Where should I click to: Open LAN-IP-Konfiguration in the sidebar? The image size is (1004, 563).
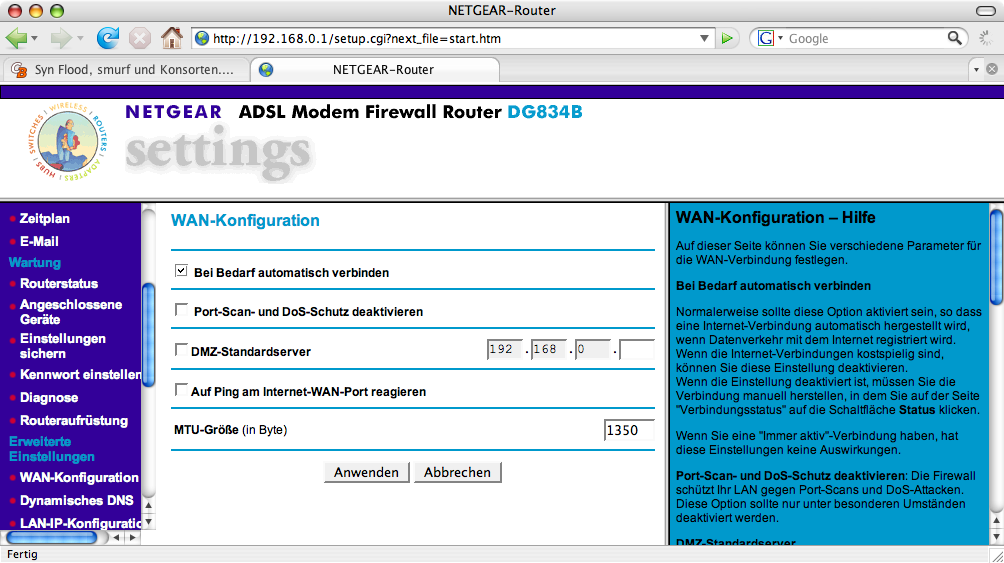(x=80, y=523)
